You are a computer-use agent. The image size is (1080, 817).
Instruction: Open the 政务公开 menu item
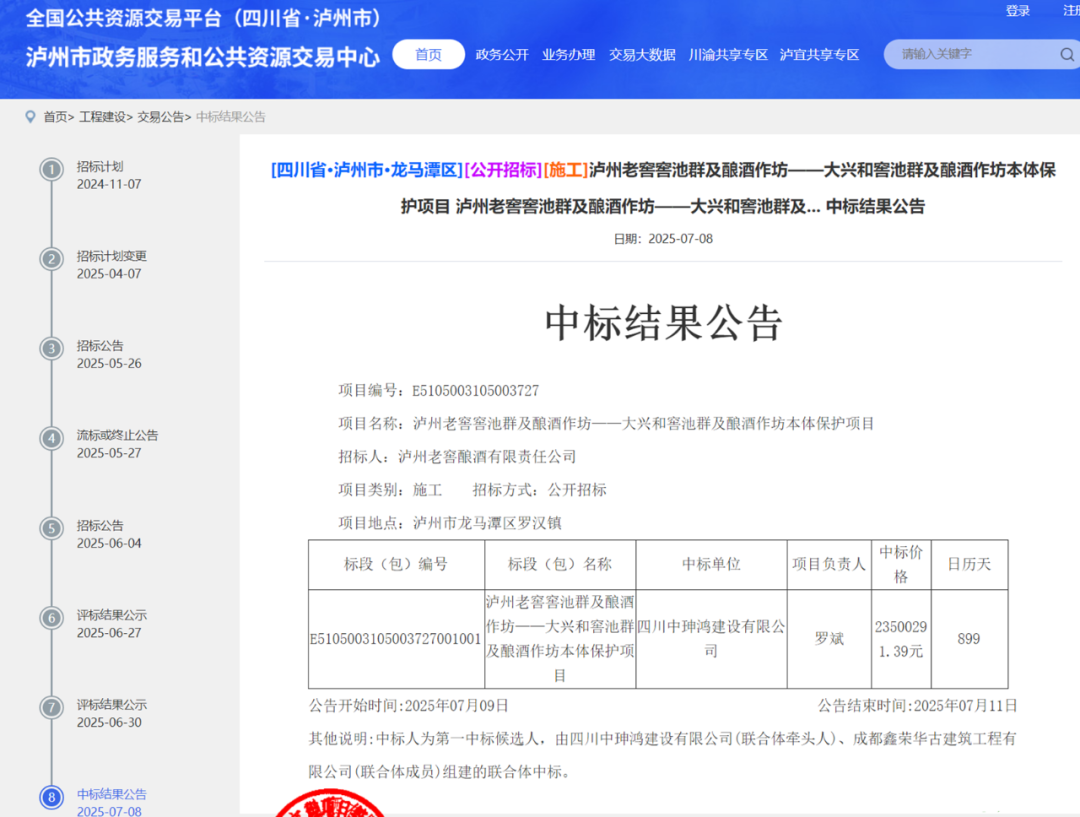coord(502,55)
